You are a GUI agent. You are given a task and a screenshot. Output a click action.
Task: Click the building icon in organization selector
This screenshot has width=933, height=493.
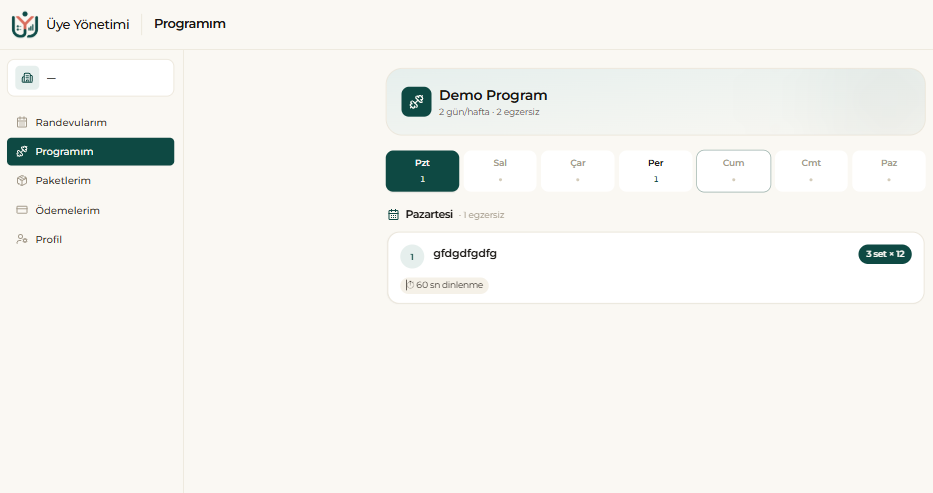click(x=27, y=78)
